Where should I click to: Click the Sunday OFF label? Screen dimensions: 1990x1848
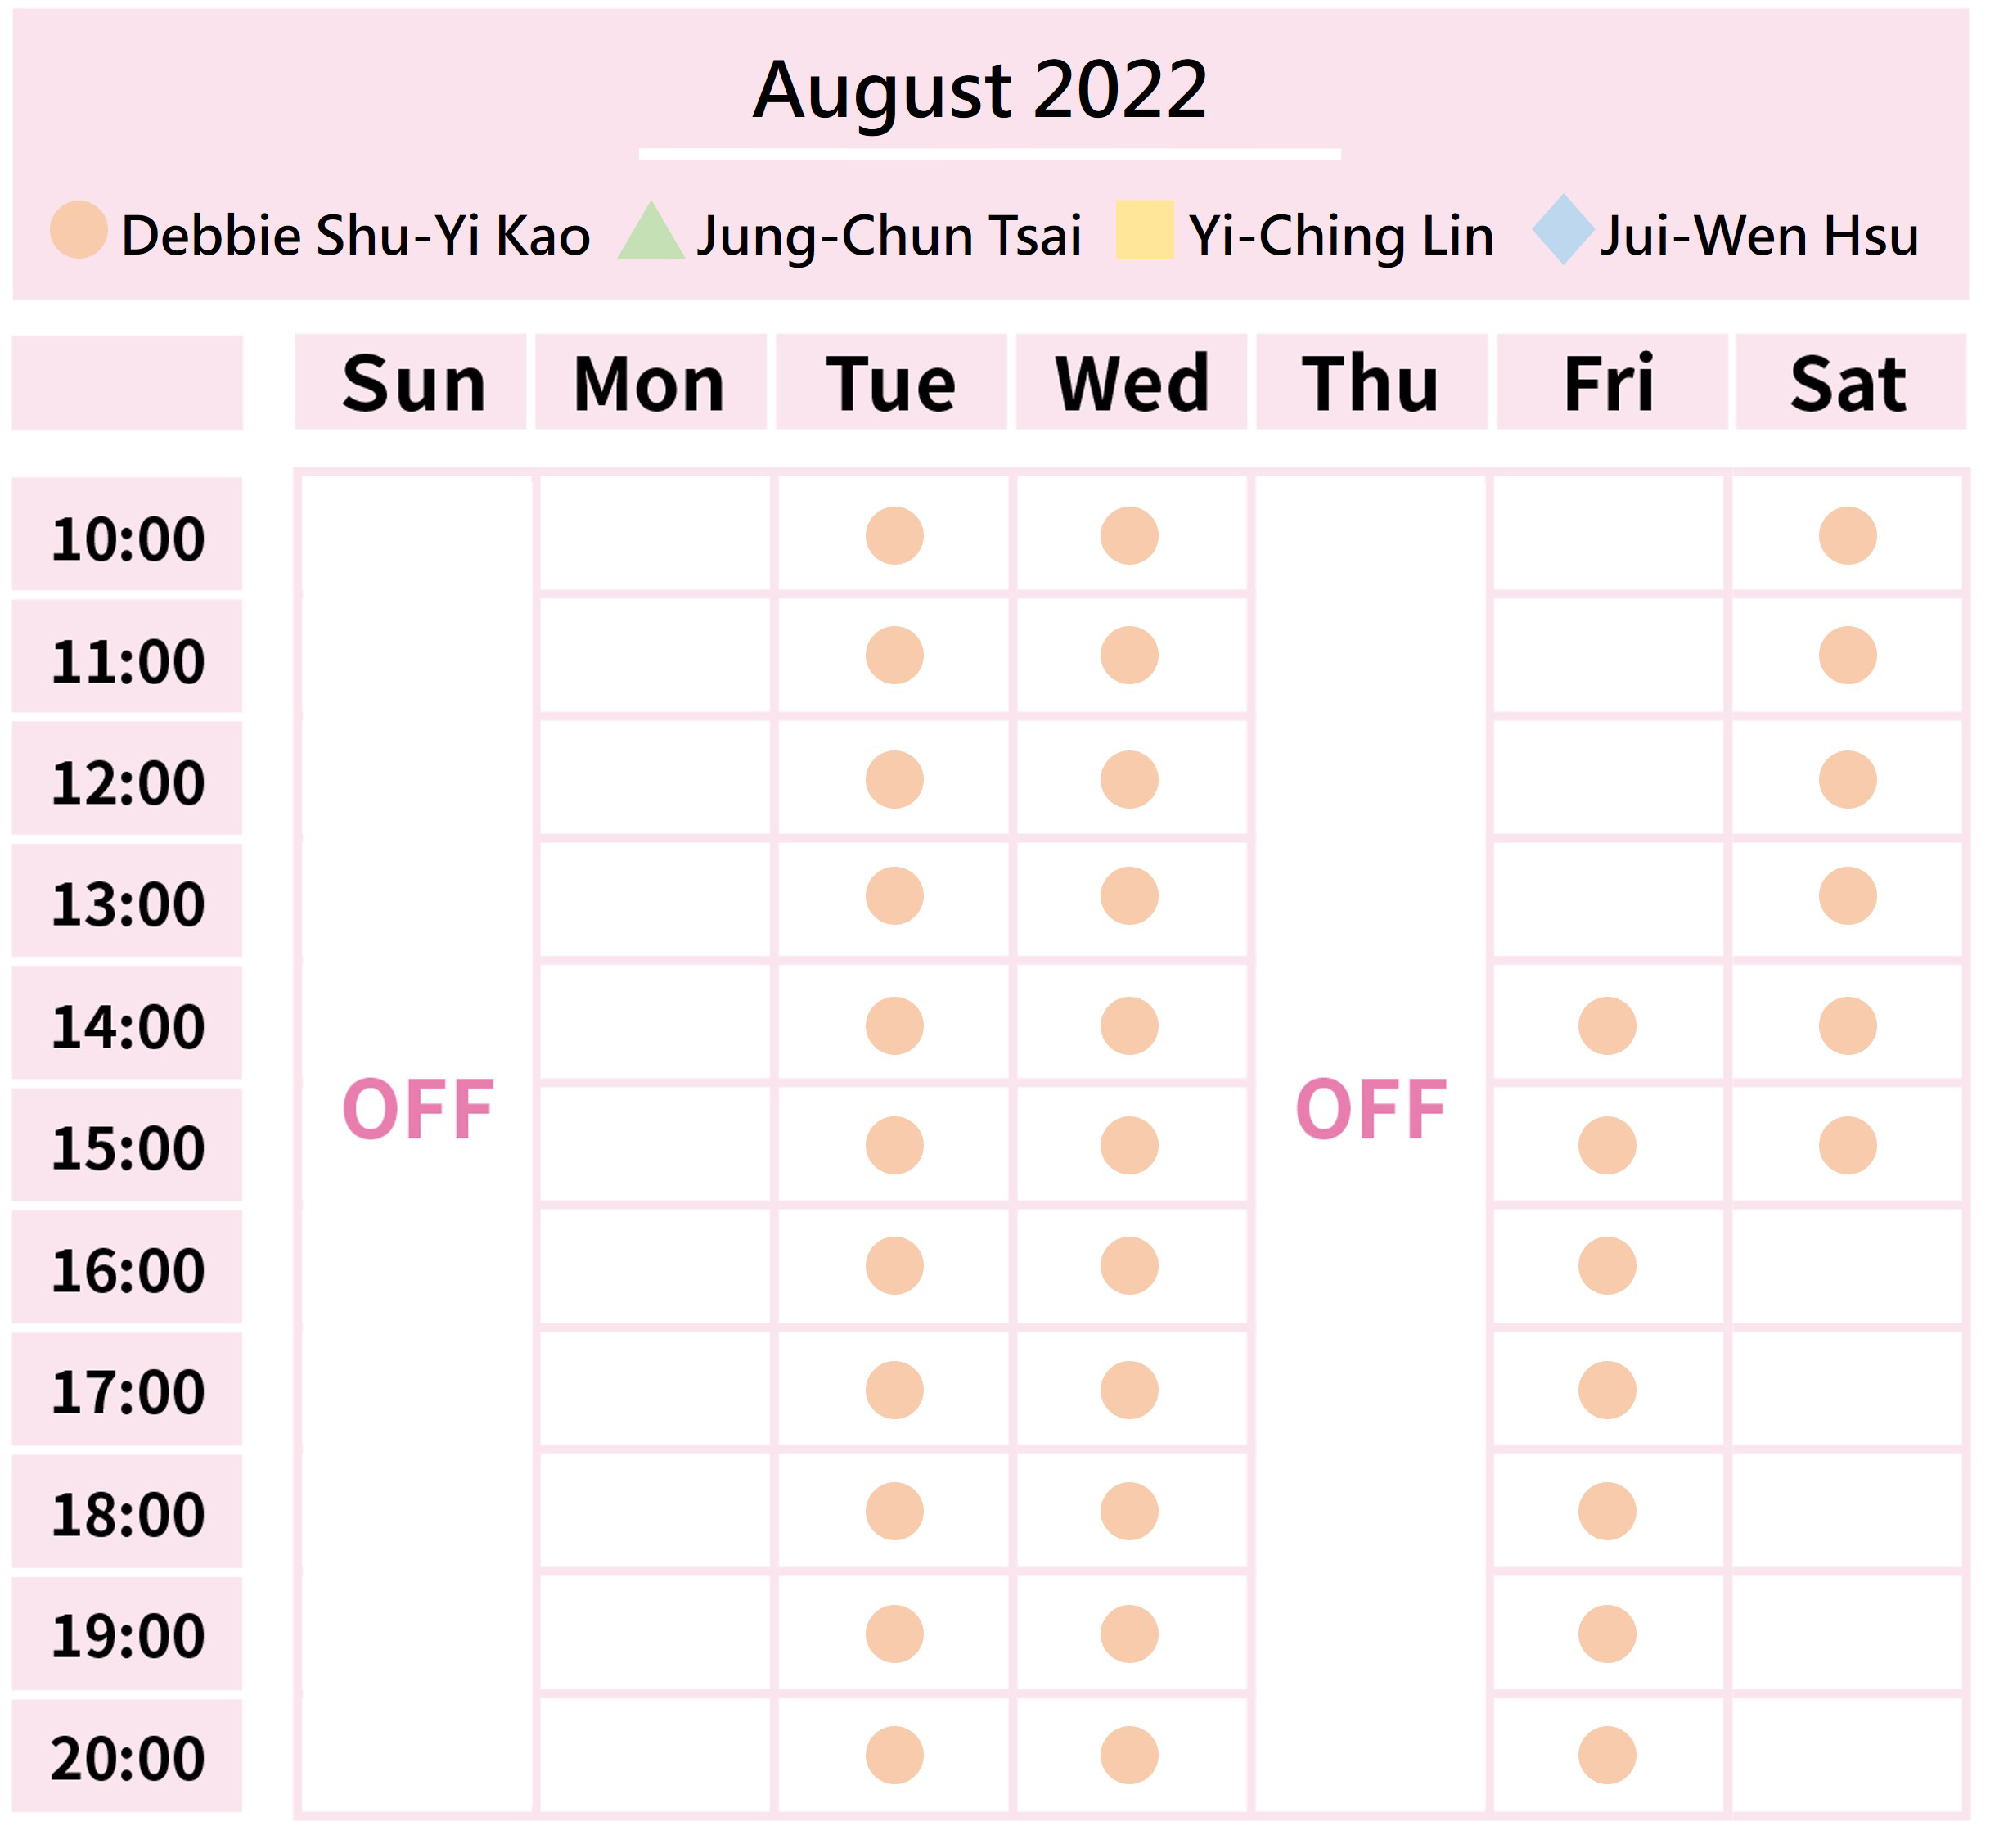tap(418, 1109)
